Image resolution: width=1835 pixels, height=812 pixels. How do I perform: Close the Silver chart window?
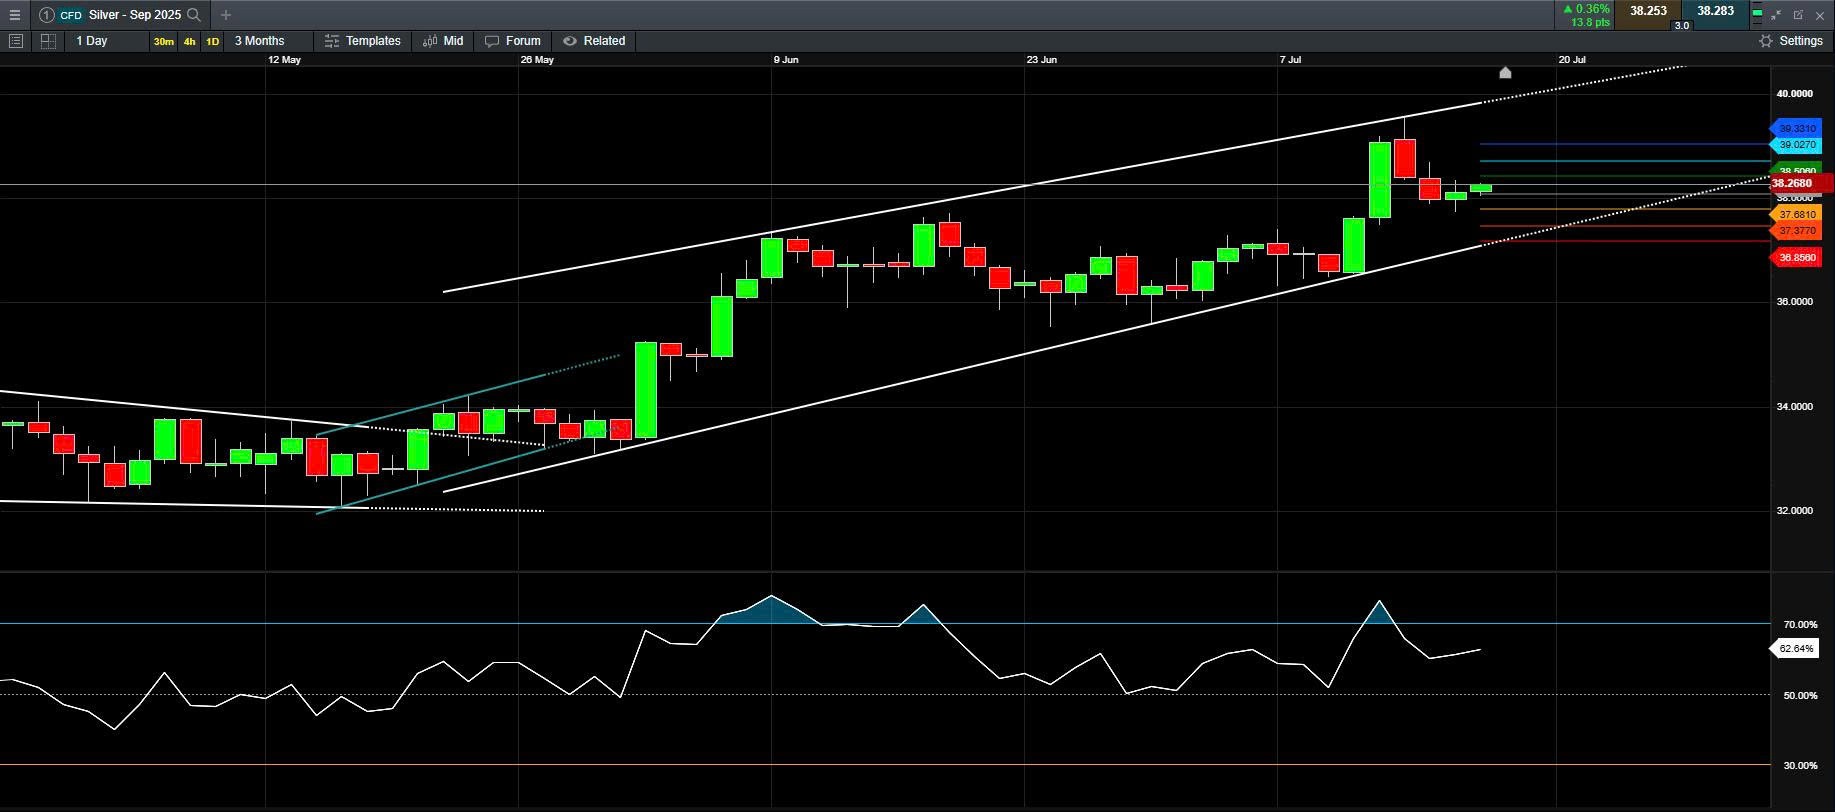(1820, 15)
